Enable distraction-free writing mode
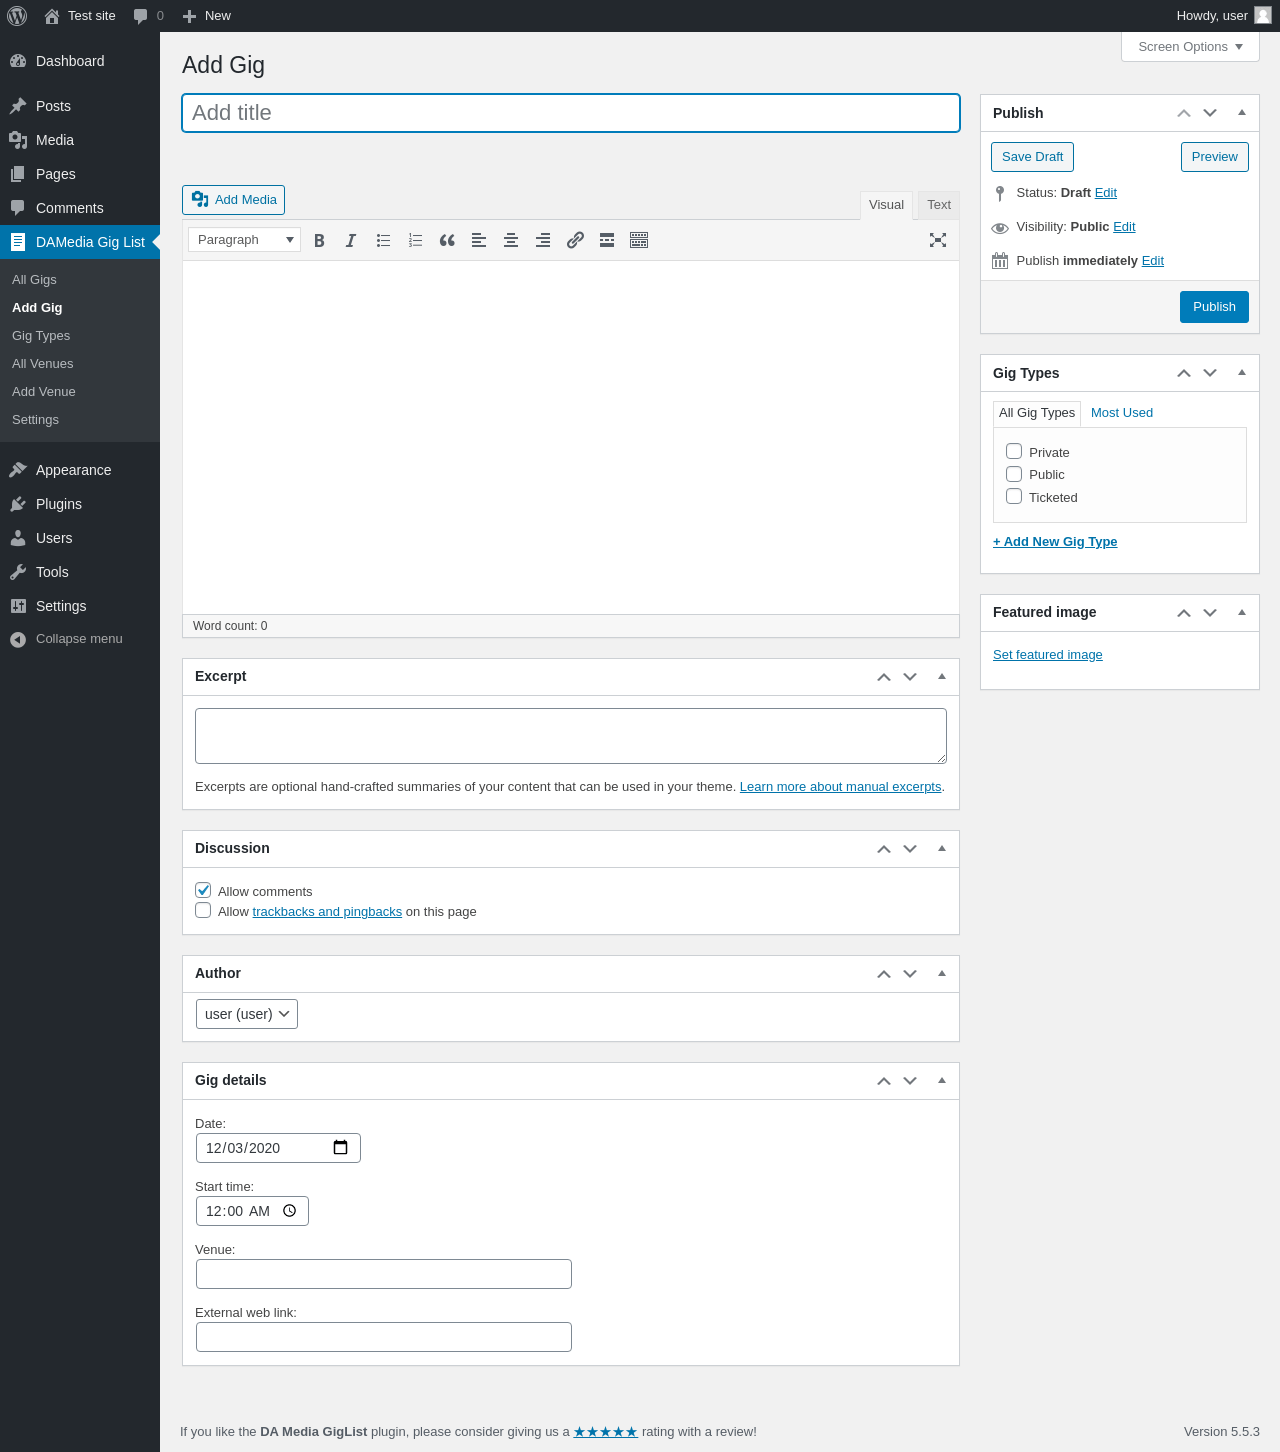The height and width of the screenshot is (1452, 1280). 938,240
